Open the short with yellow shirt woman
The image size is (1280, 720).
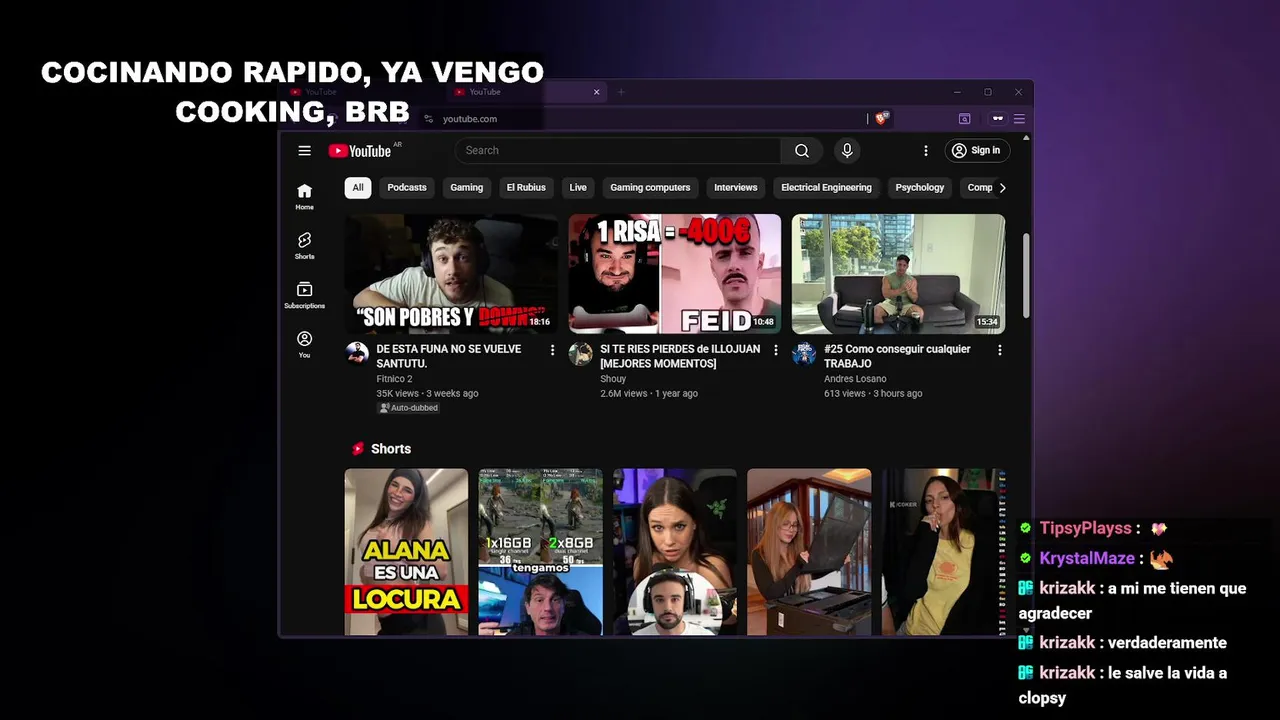[x=943, y=552]
